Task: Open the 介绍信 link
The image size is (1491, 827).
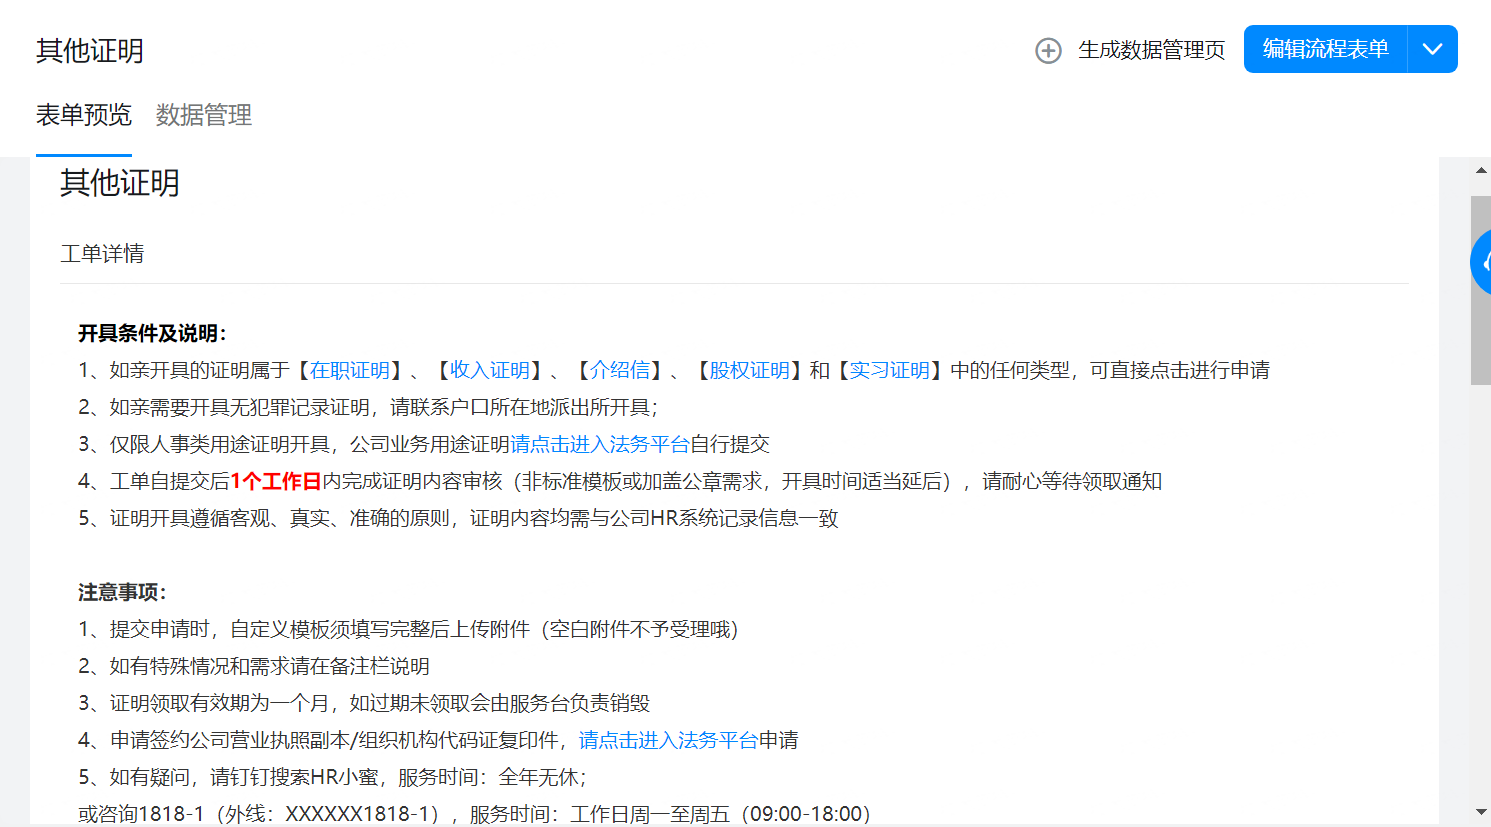Action: pyautogui.click(x=620, y=370)
